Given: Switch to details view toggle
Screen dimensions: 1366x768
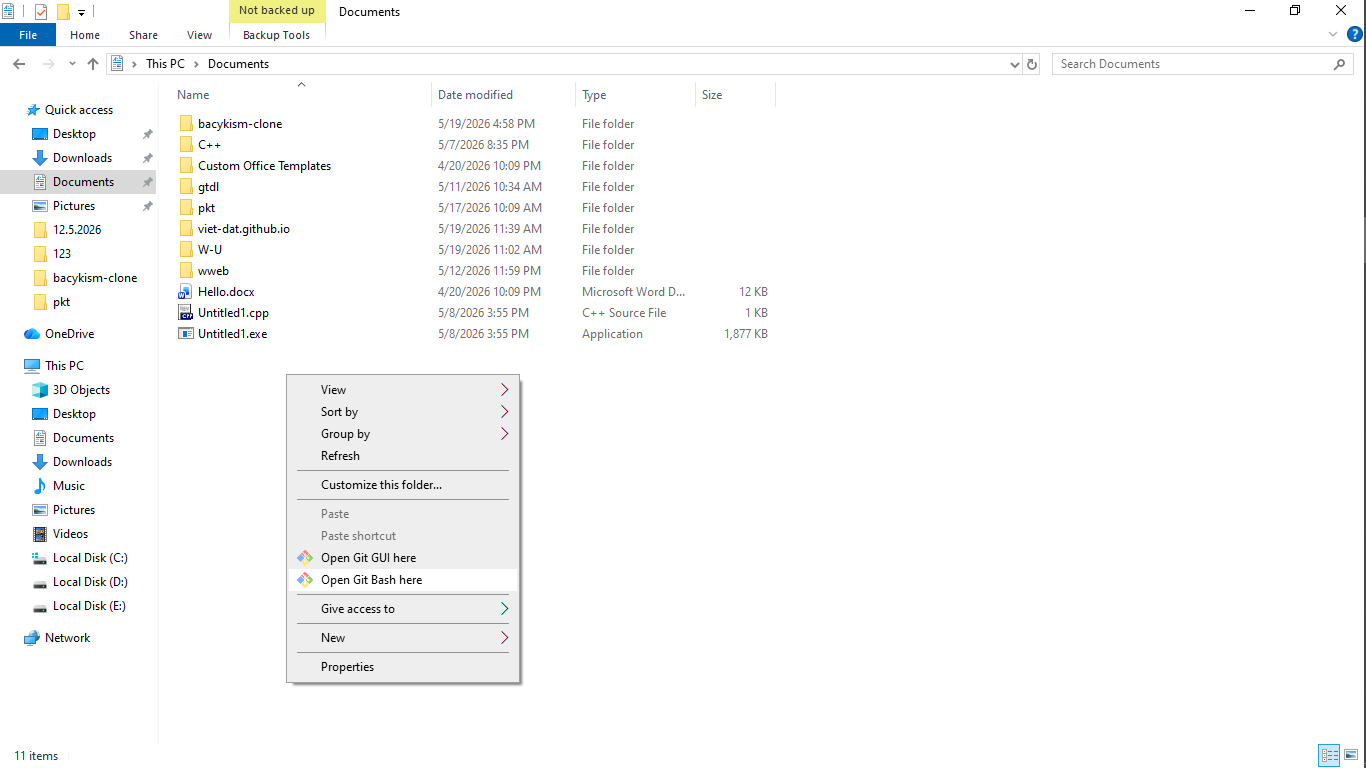Looking at the screenshot, I should (1329, 756).
